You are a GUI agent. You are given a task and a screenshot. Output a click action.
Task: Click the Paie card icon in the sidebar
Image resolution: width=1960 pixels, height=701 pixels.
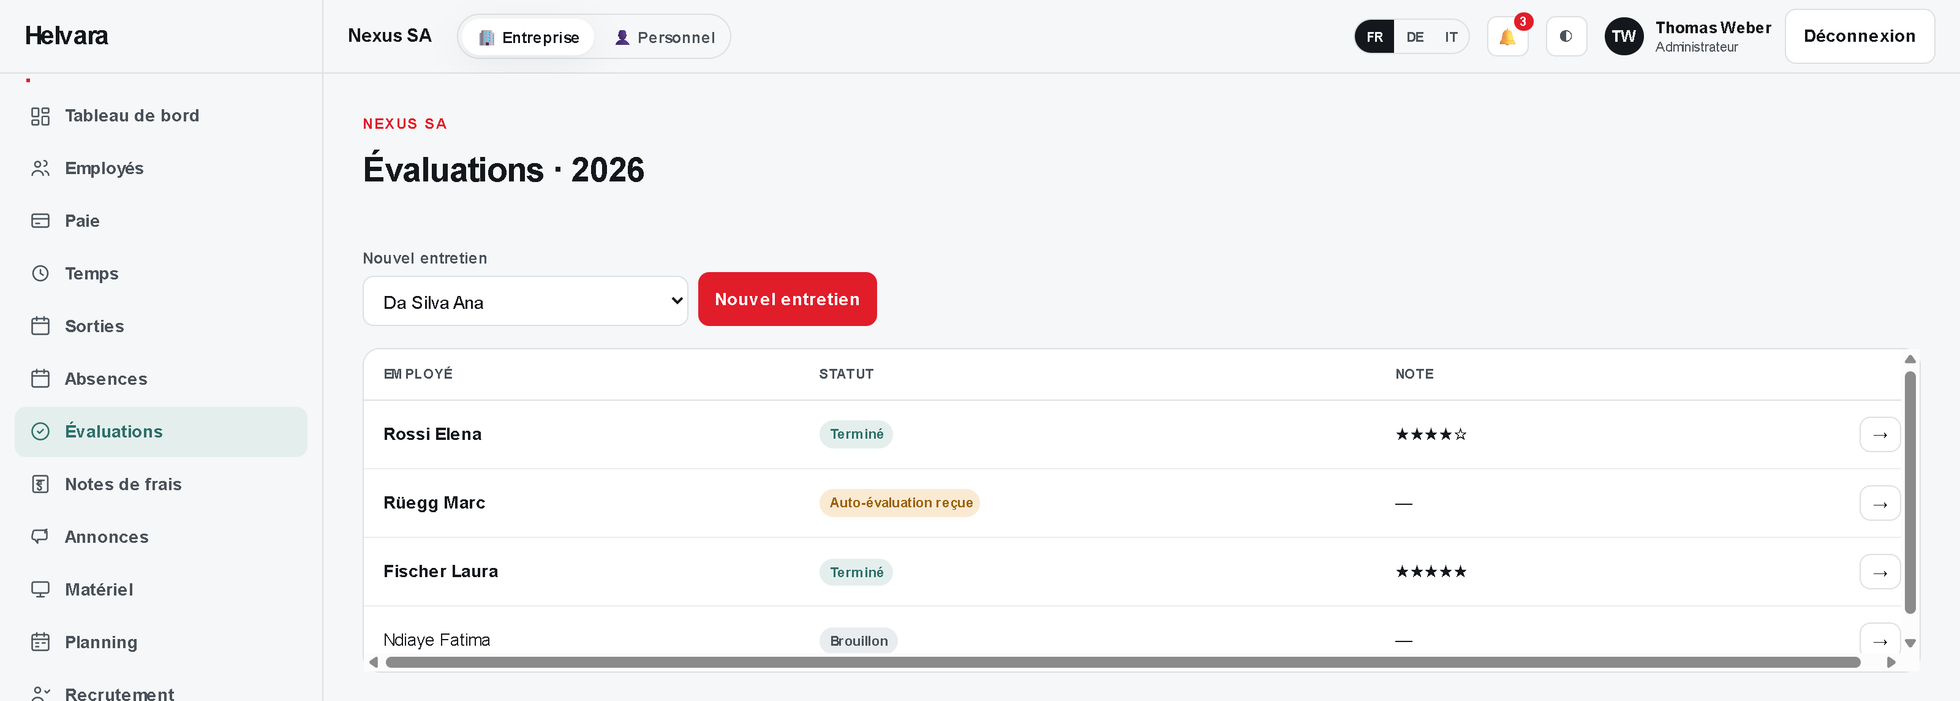[x=40, y=221]
